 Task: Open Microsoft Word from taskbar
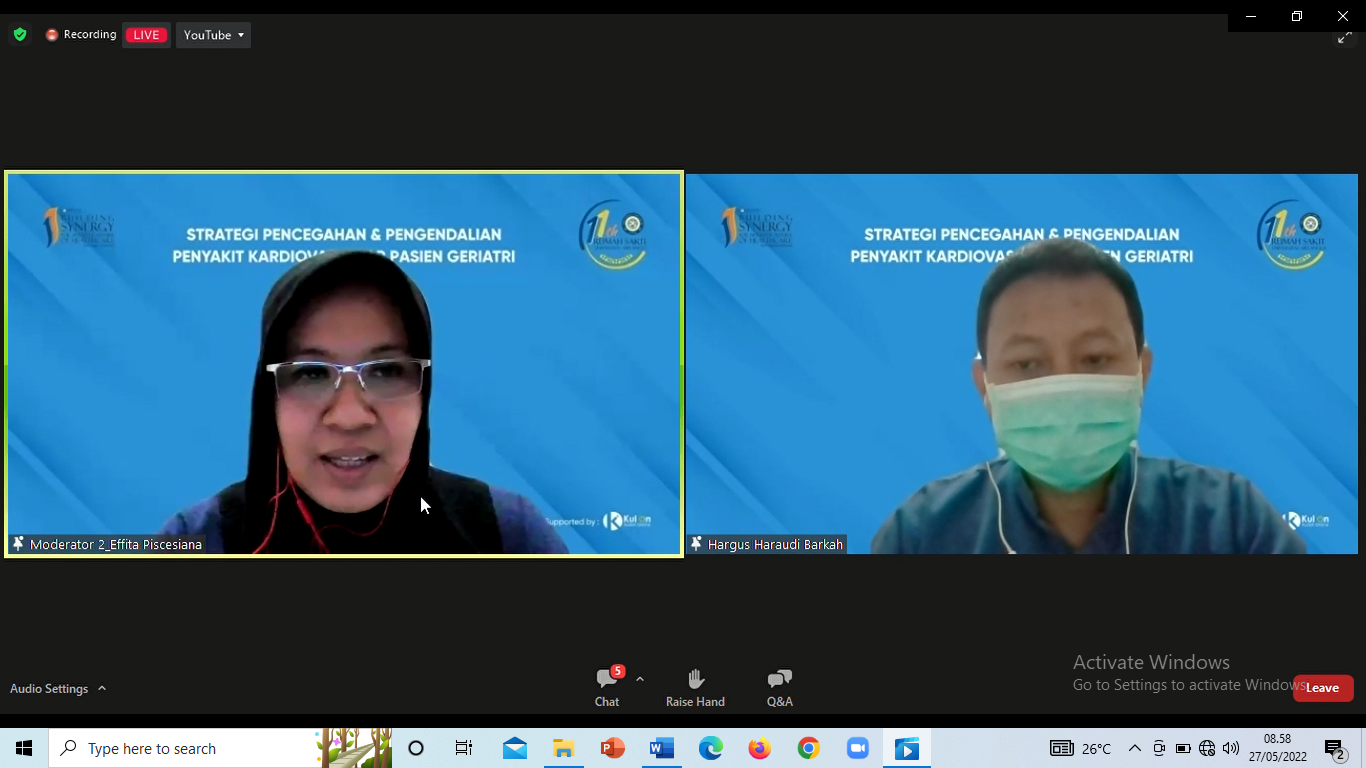[661, 748]
